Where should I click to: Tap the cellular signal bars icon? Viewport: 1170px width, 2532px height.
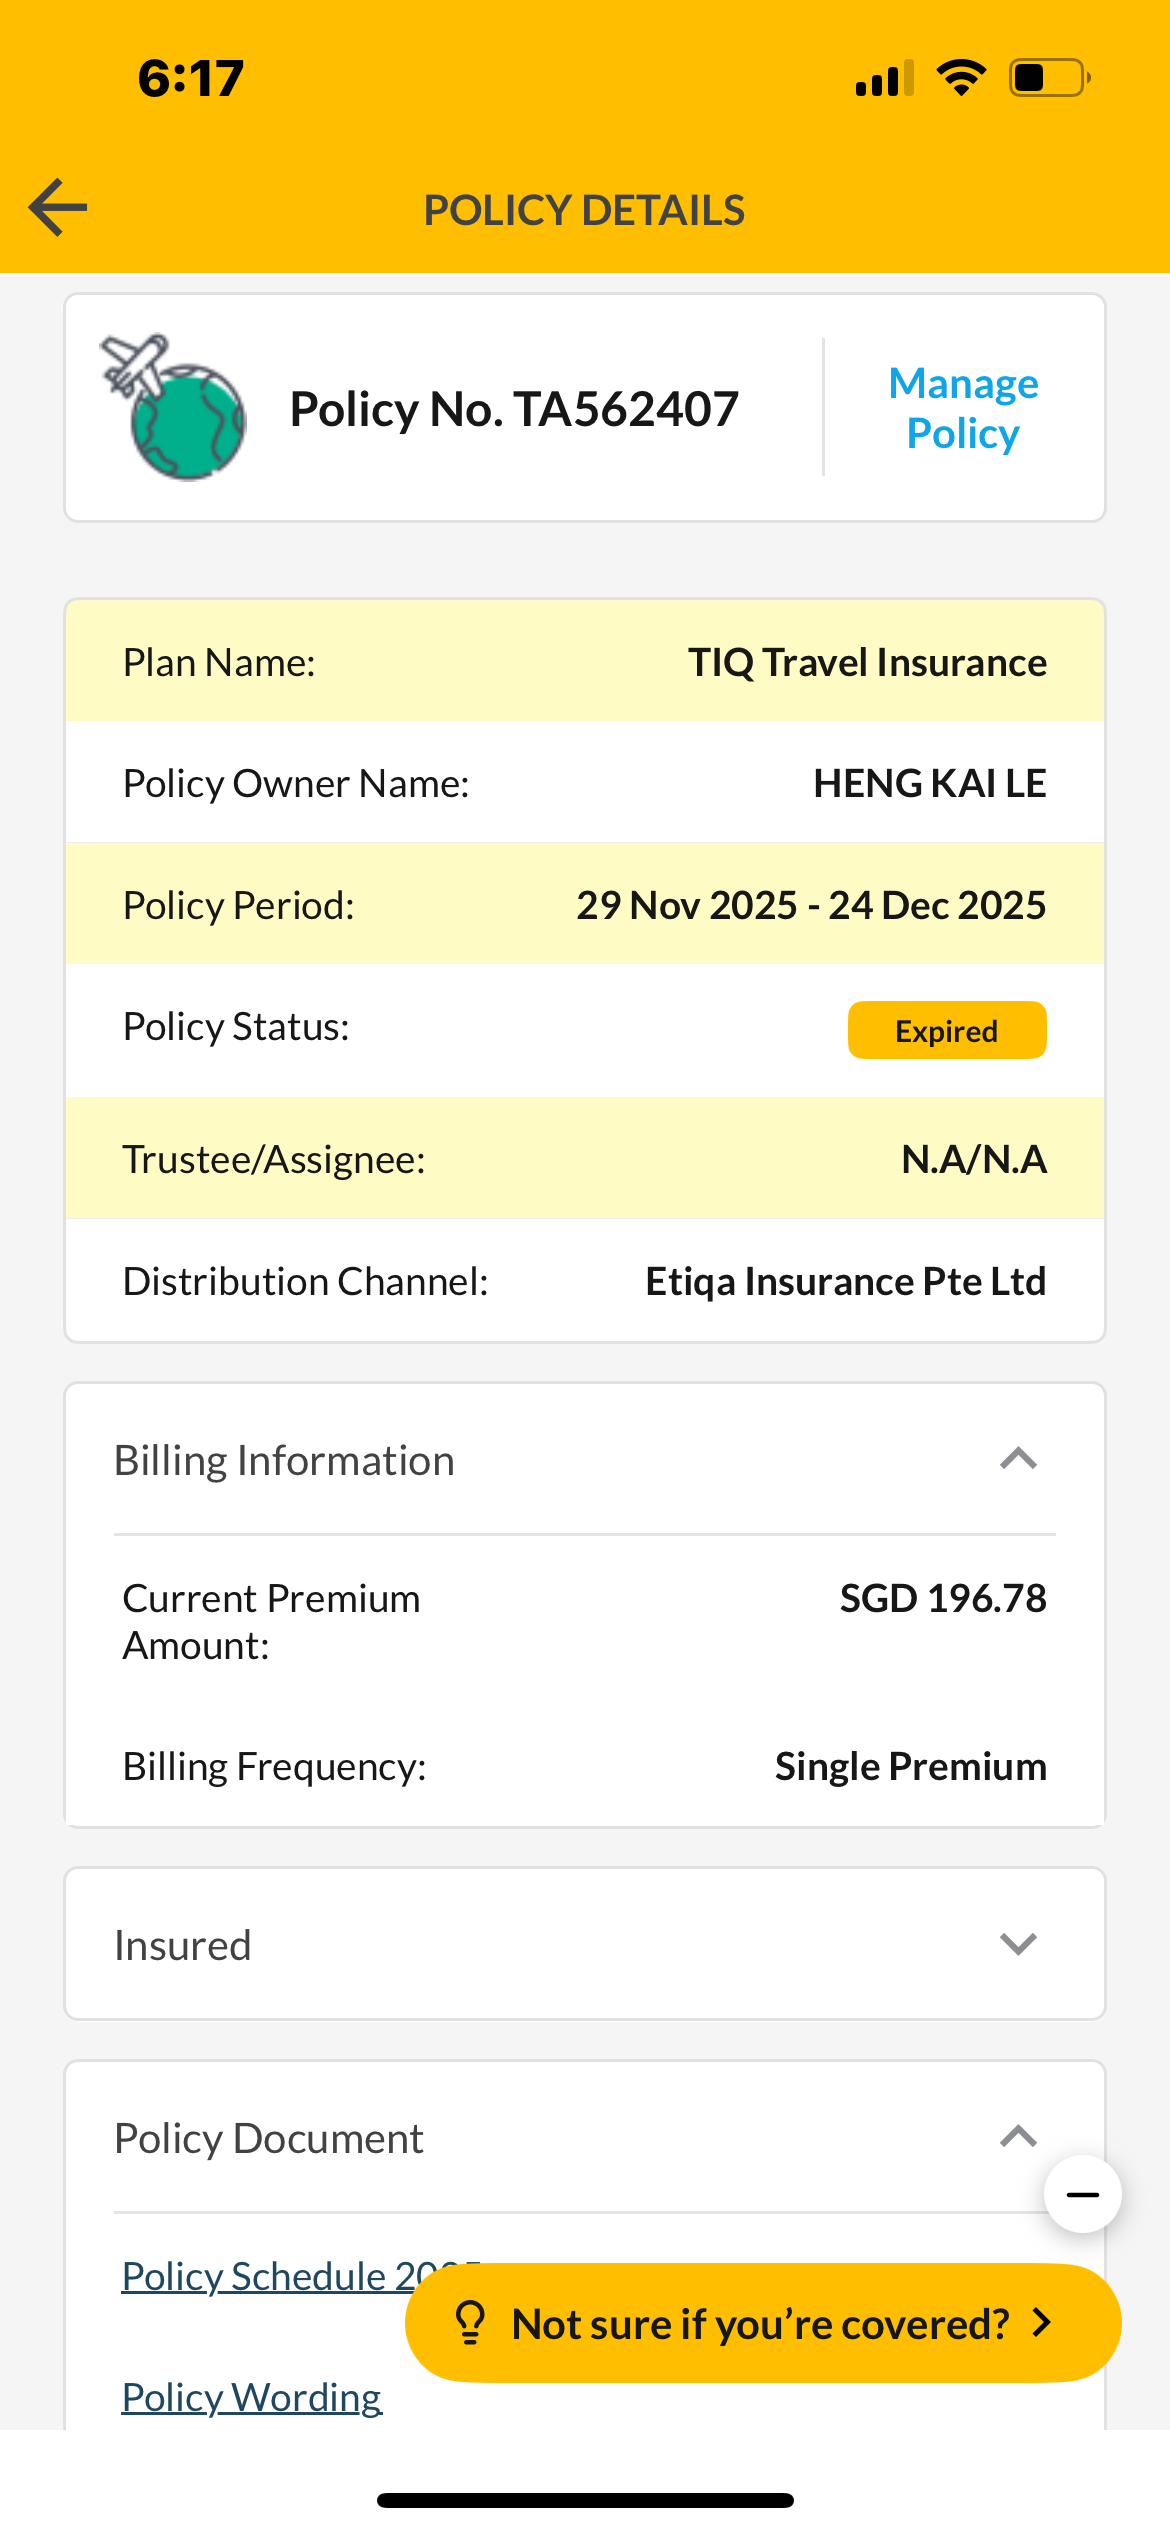(x=884, y=78)
